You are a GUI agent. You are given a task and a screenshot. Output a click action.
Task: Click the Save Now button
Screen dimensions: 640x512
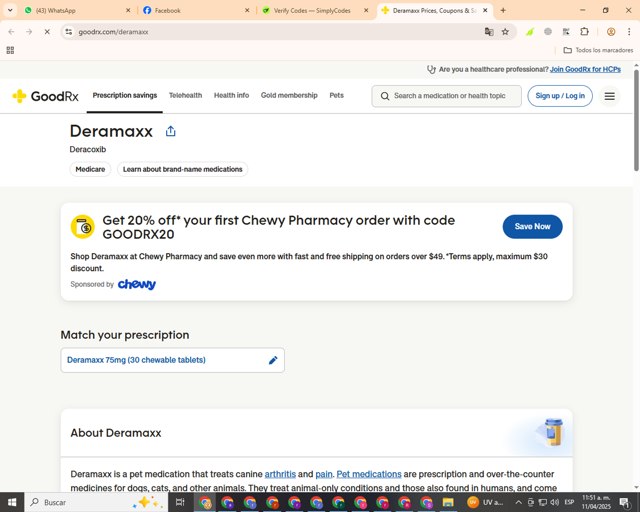[x=532, y=227]
